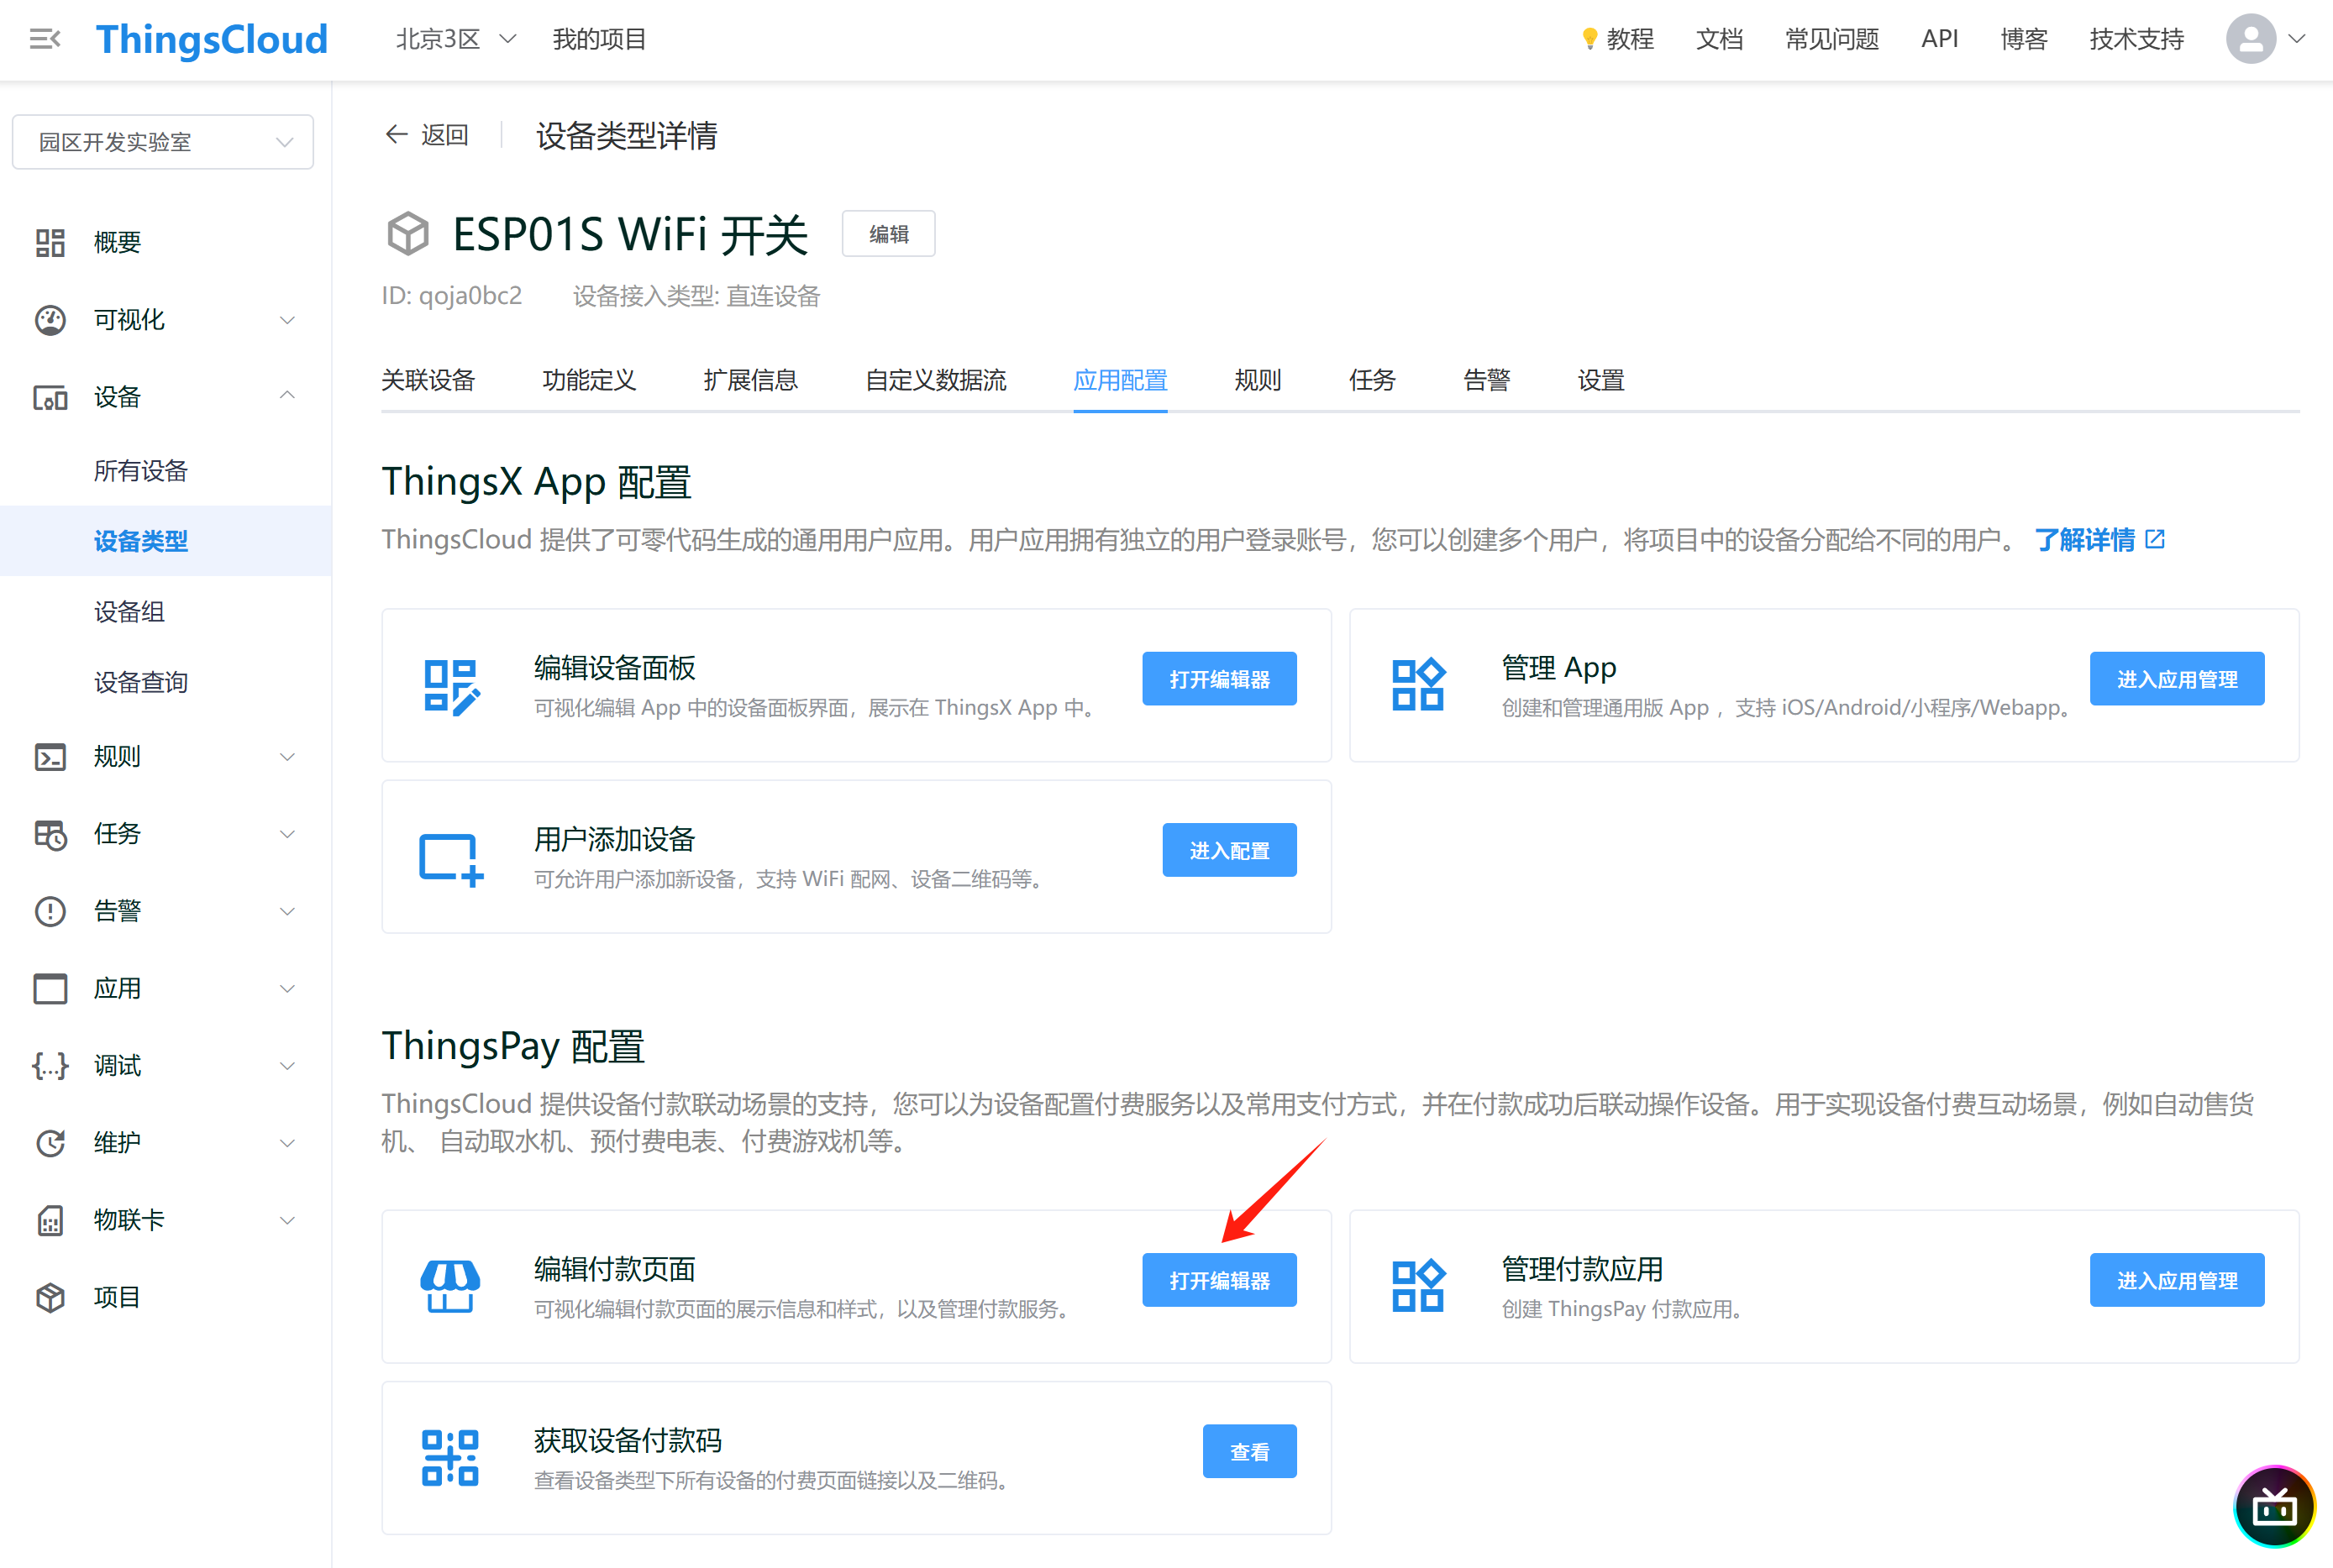Click 打开编辑器 for 编辑付款页面

click(1219, 1280)
